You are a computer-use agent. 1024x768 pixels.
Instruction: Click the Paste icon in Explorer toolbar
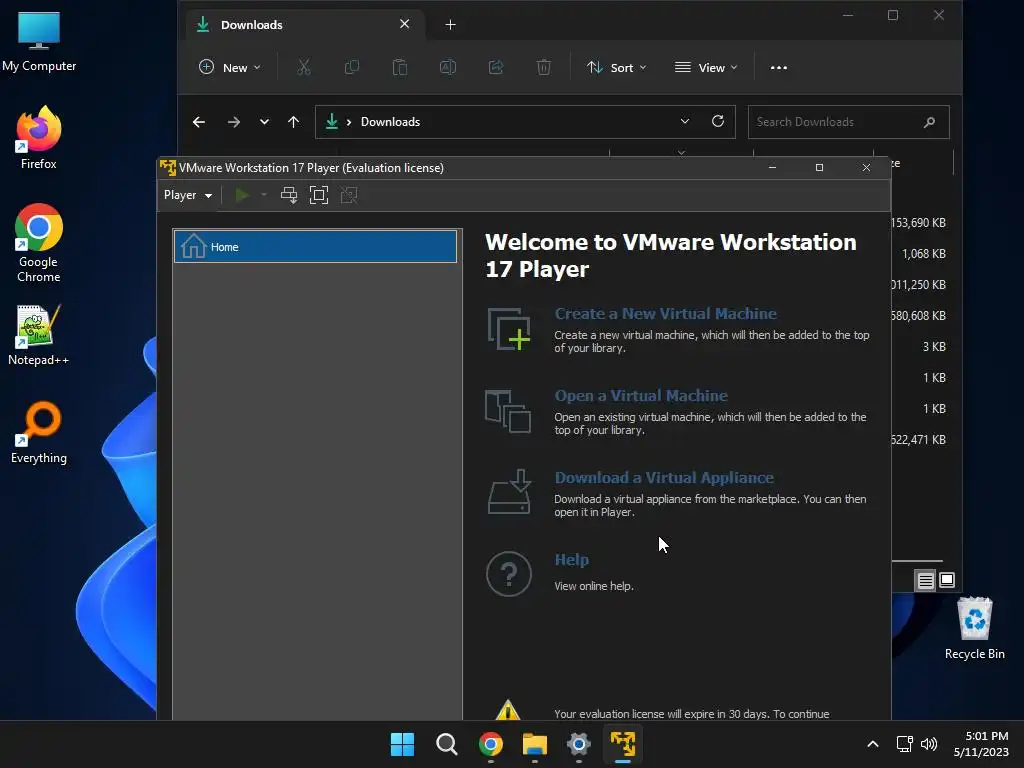[x=400, y=67]
